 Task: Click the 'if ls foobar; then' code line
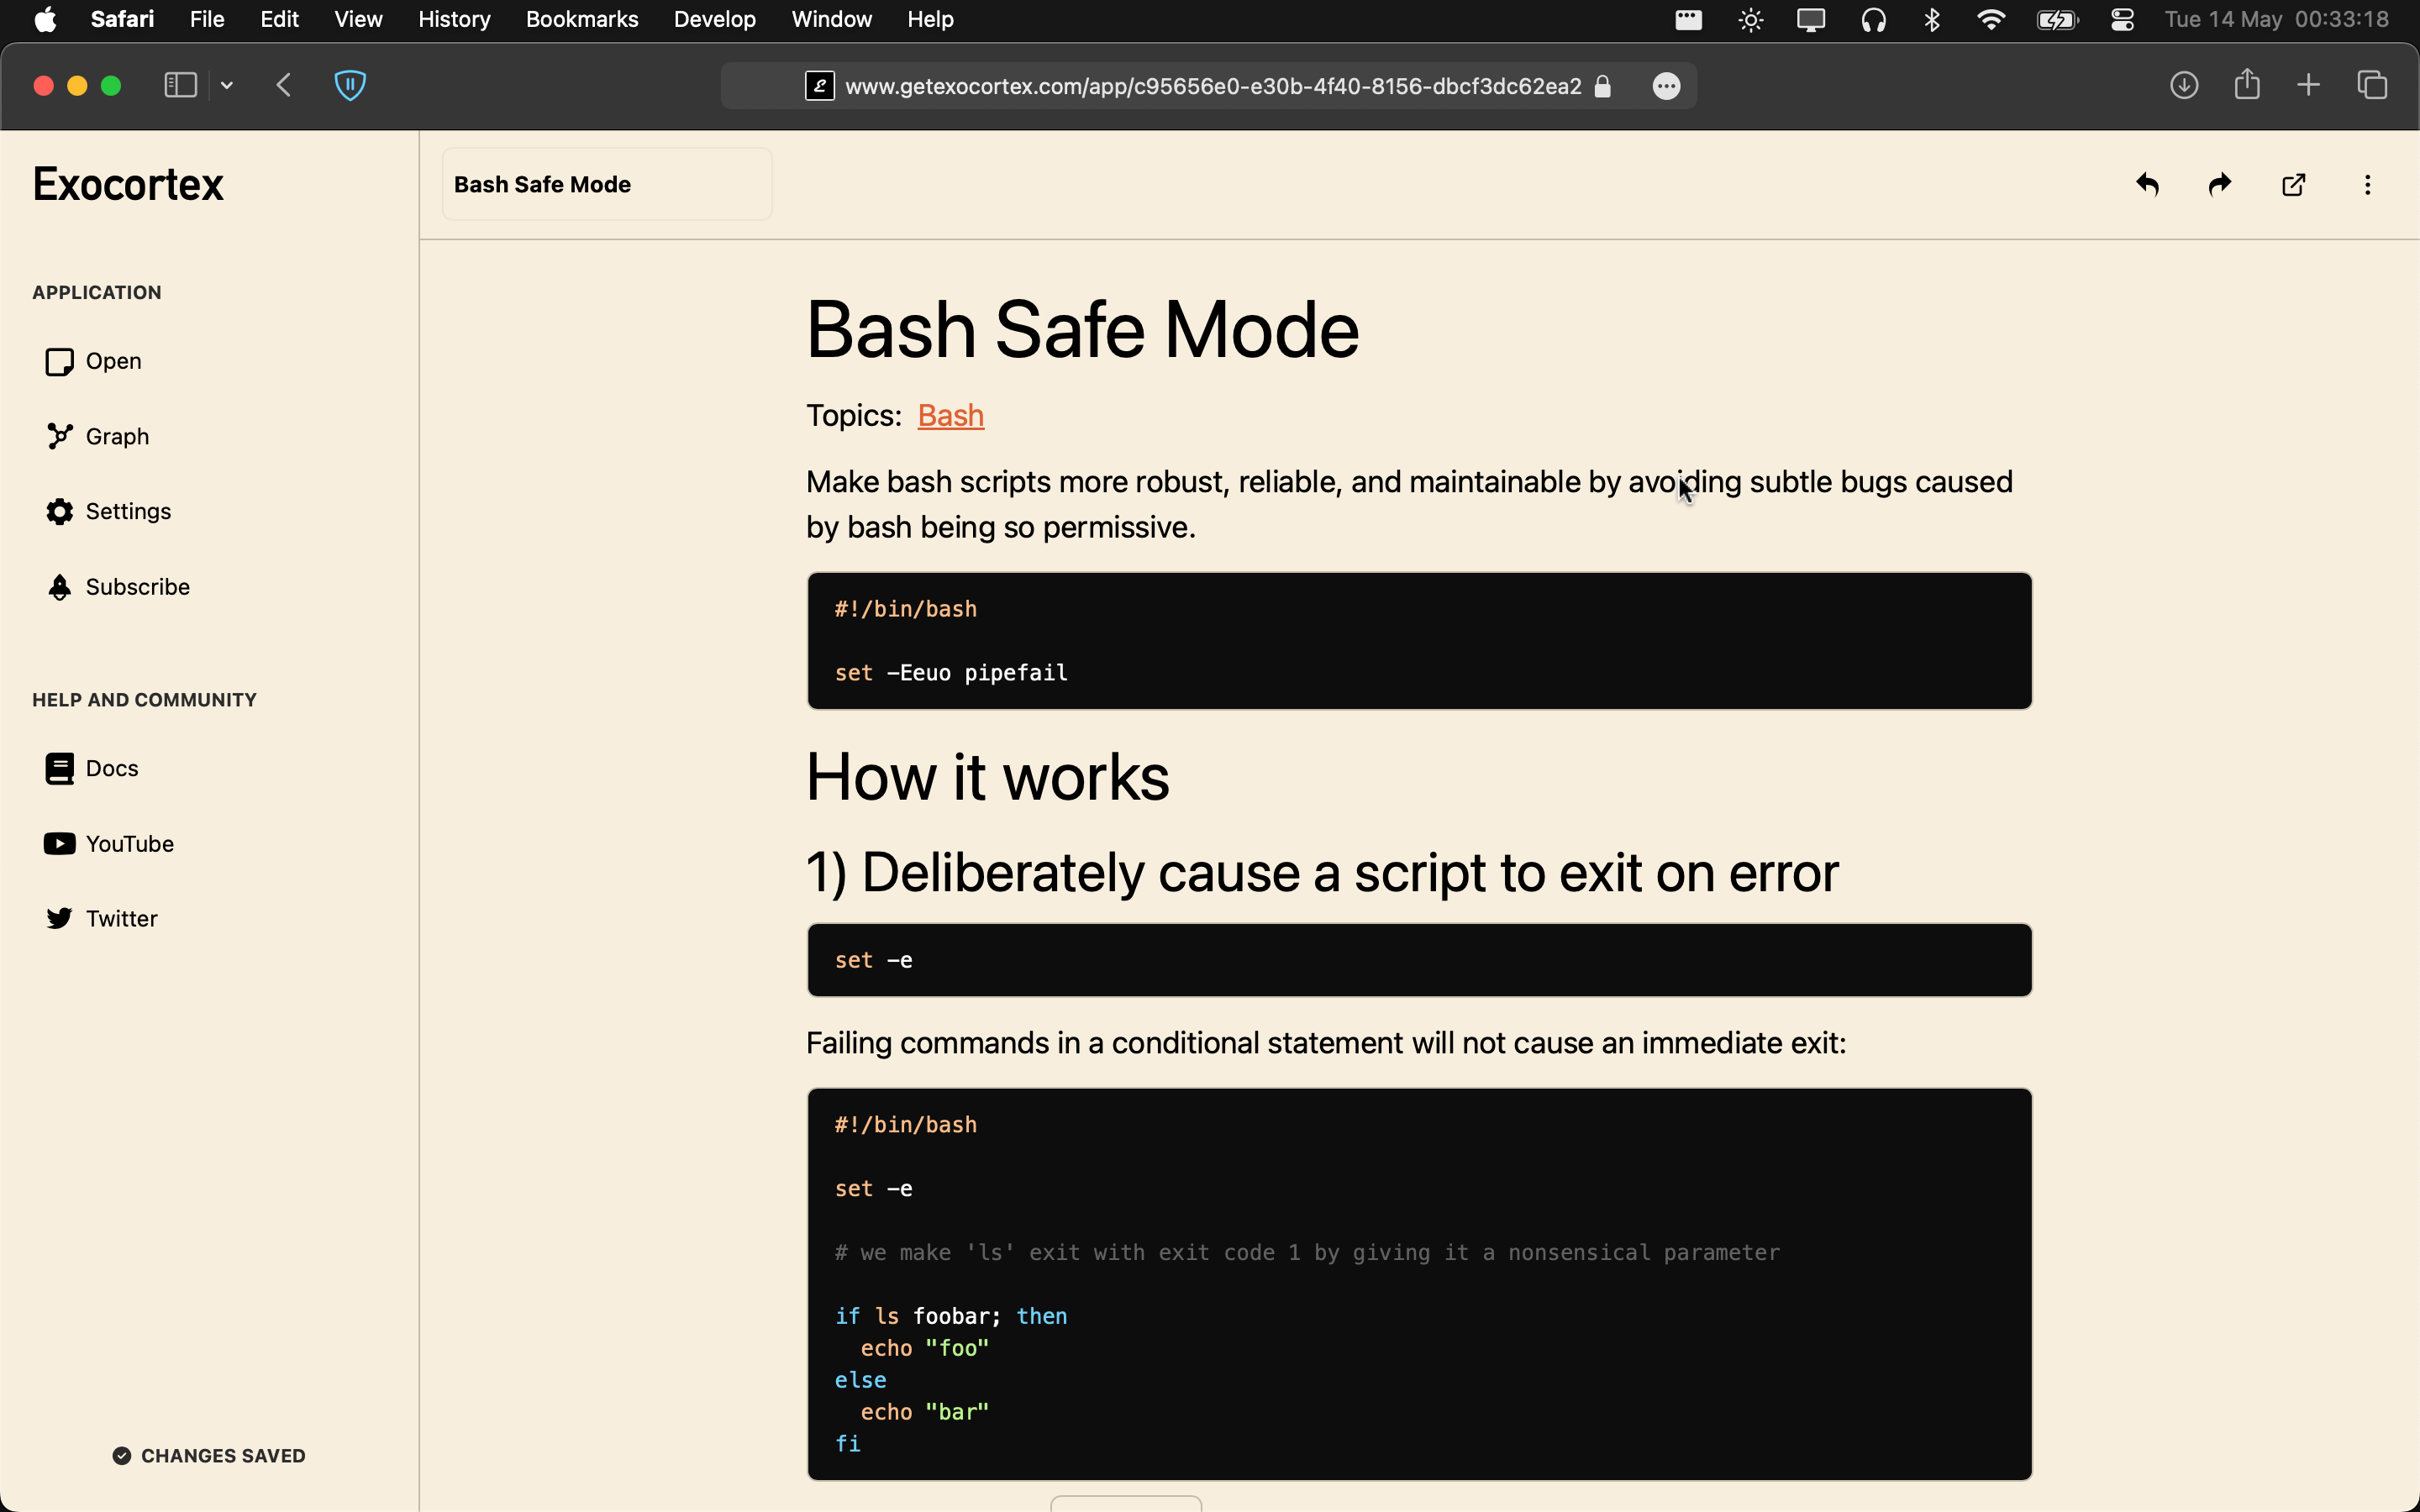(x=951, y=1316)
